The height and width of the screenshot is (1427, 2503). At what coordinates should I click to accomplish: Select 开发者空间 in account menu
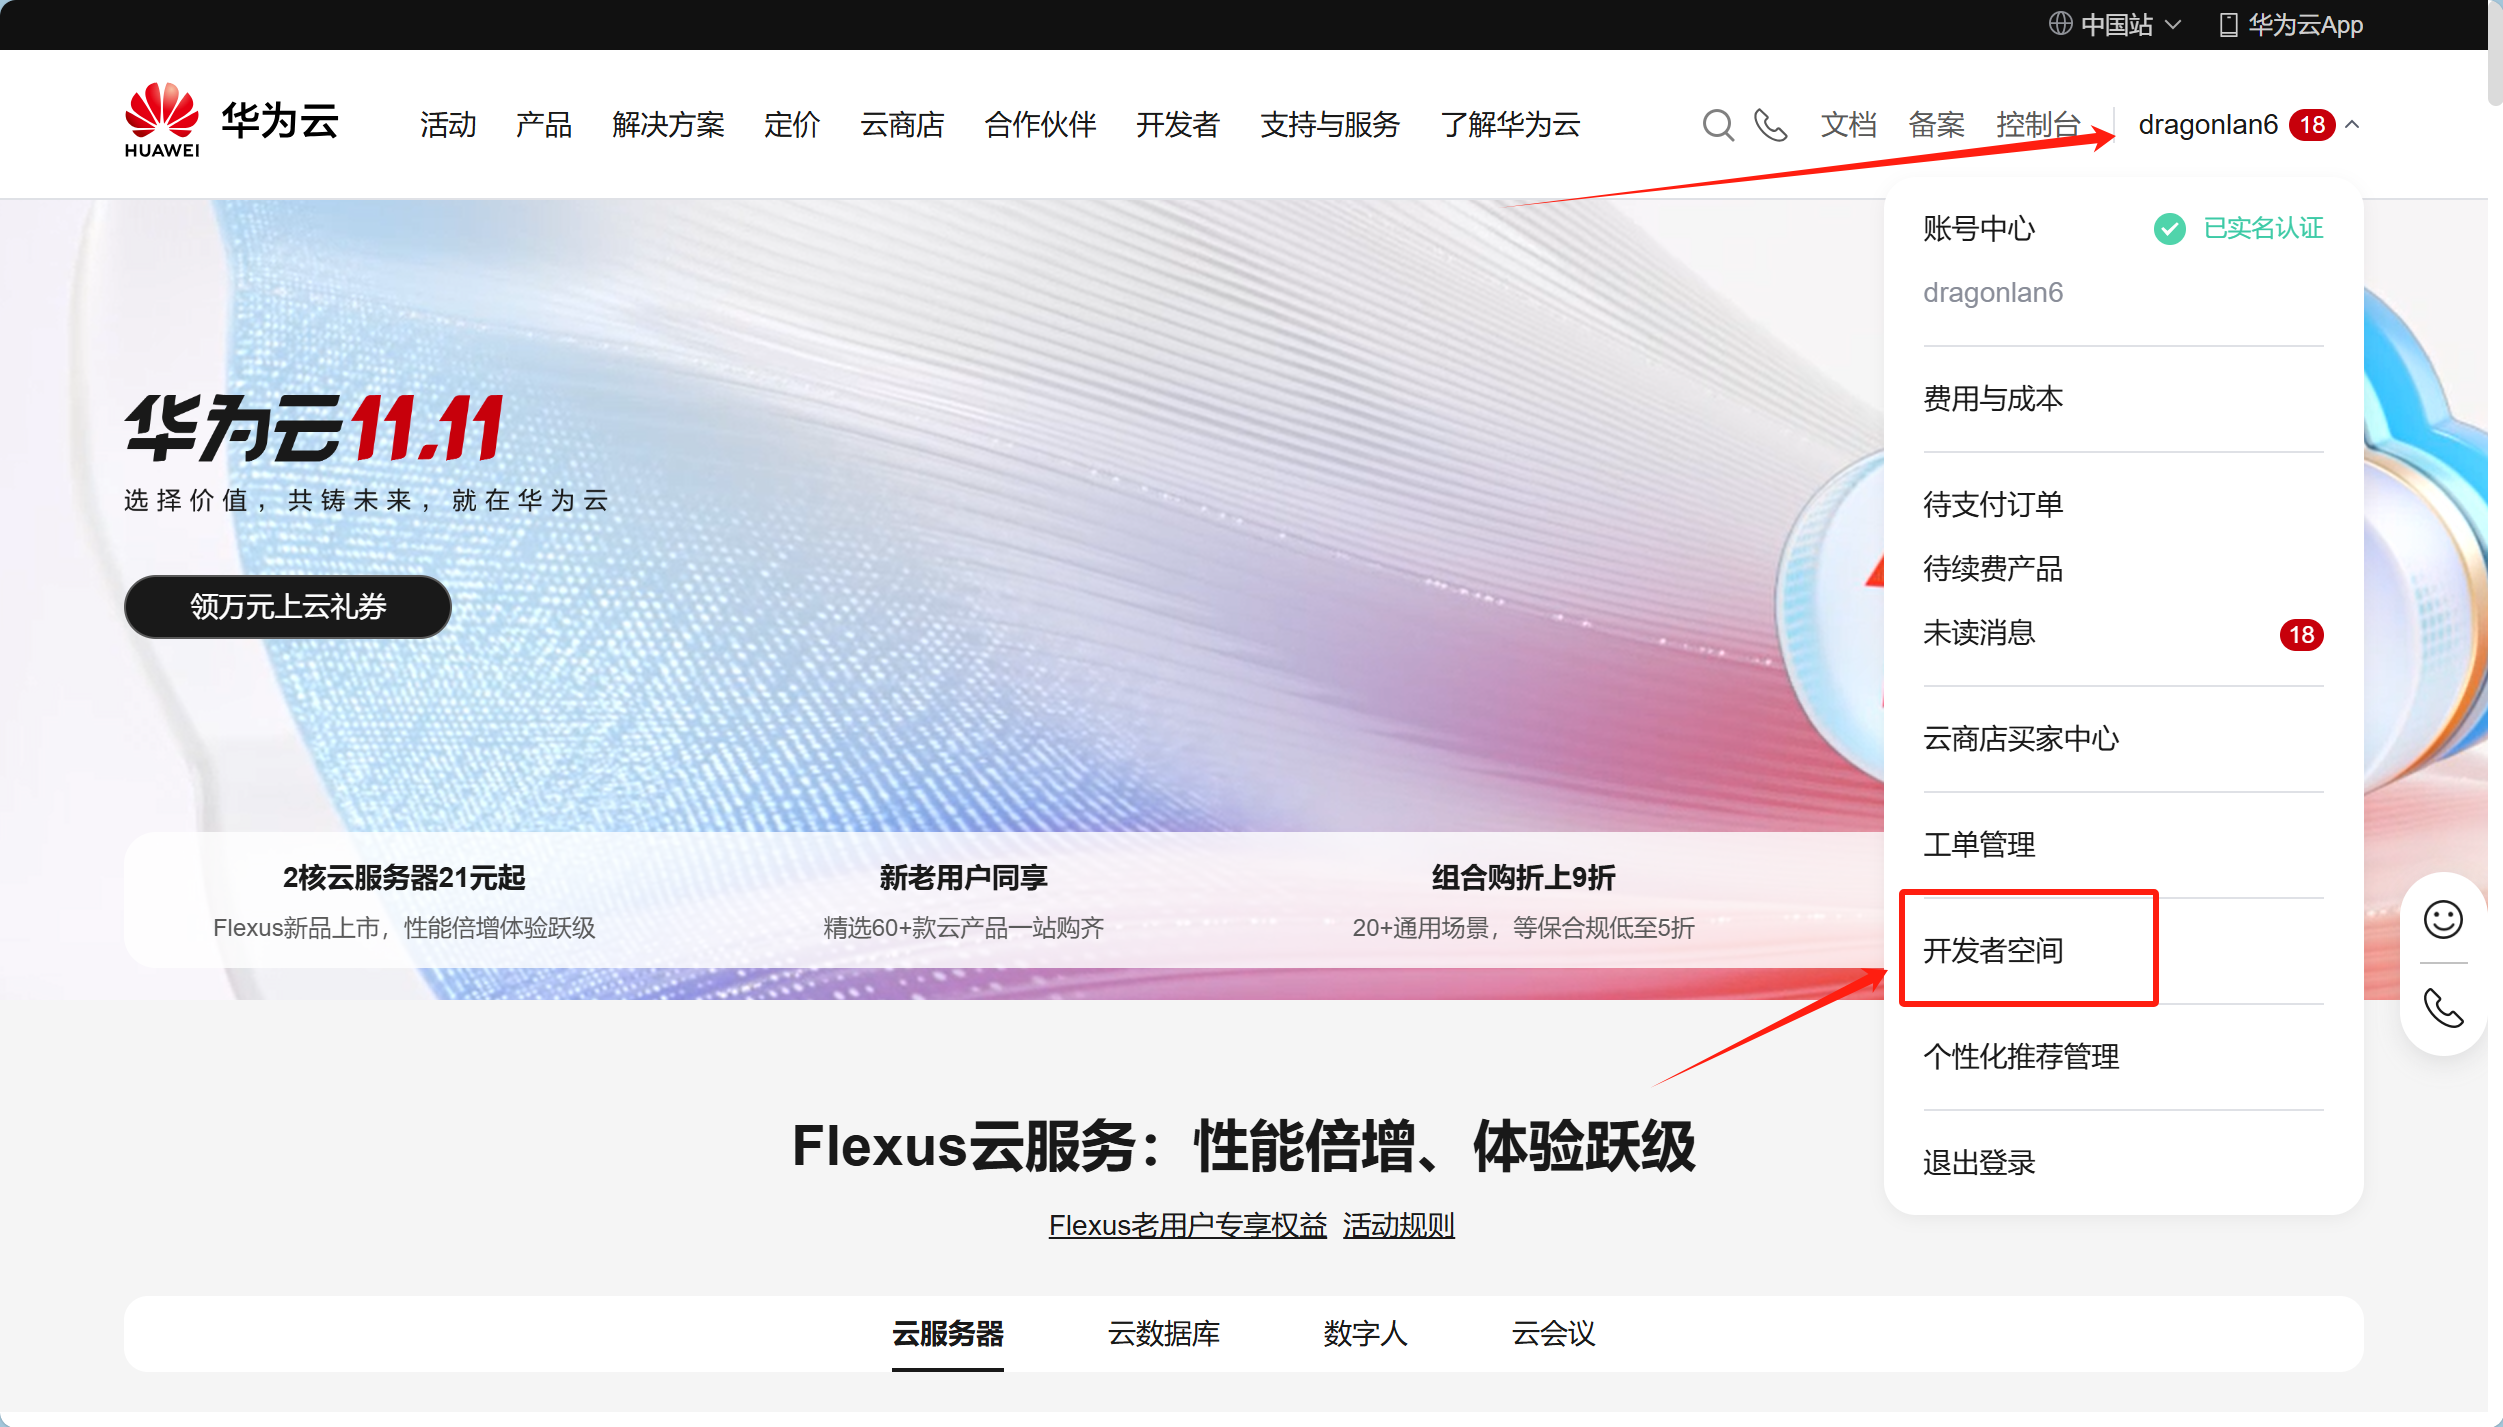[x=1992, y=950]
